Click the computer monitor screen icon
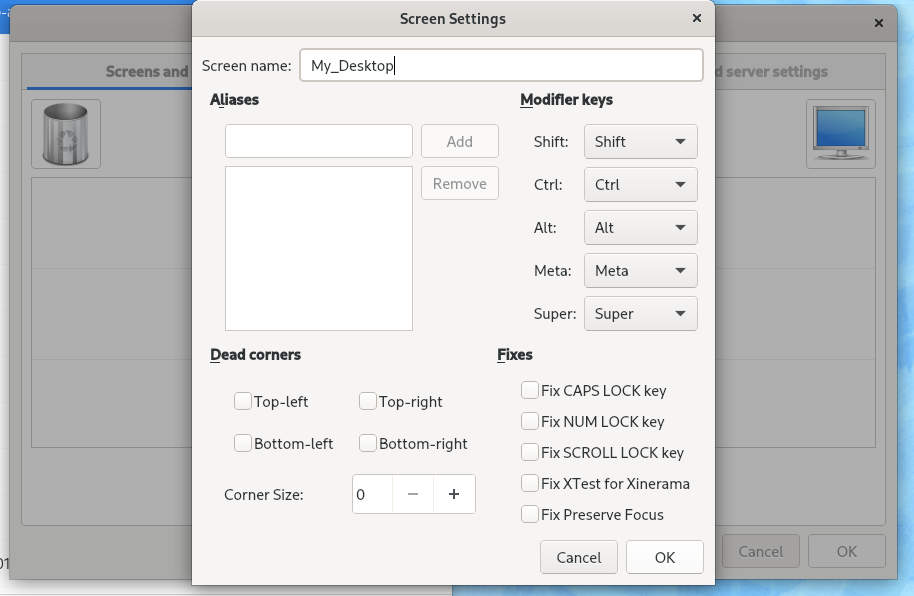 tap(840, 134)
